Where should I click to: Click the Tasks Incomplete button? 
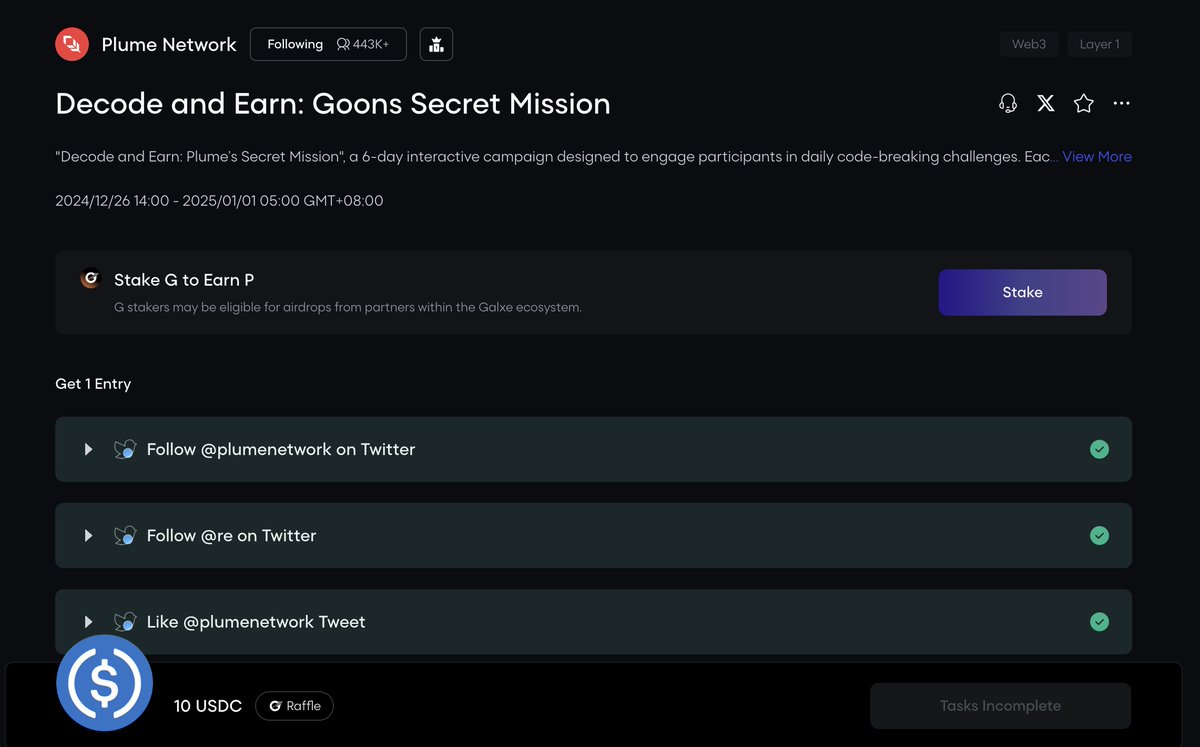pos(1000,706)
